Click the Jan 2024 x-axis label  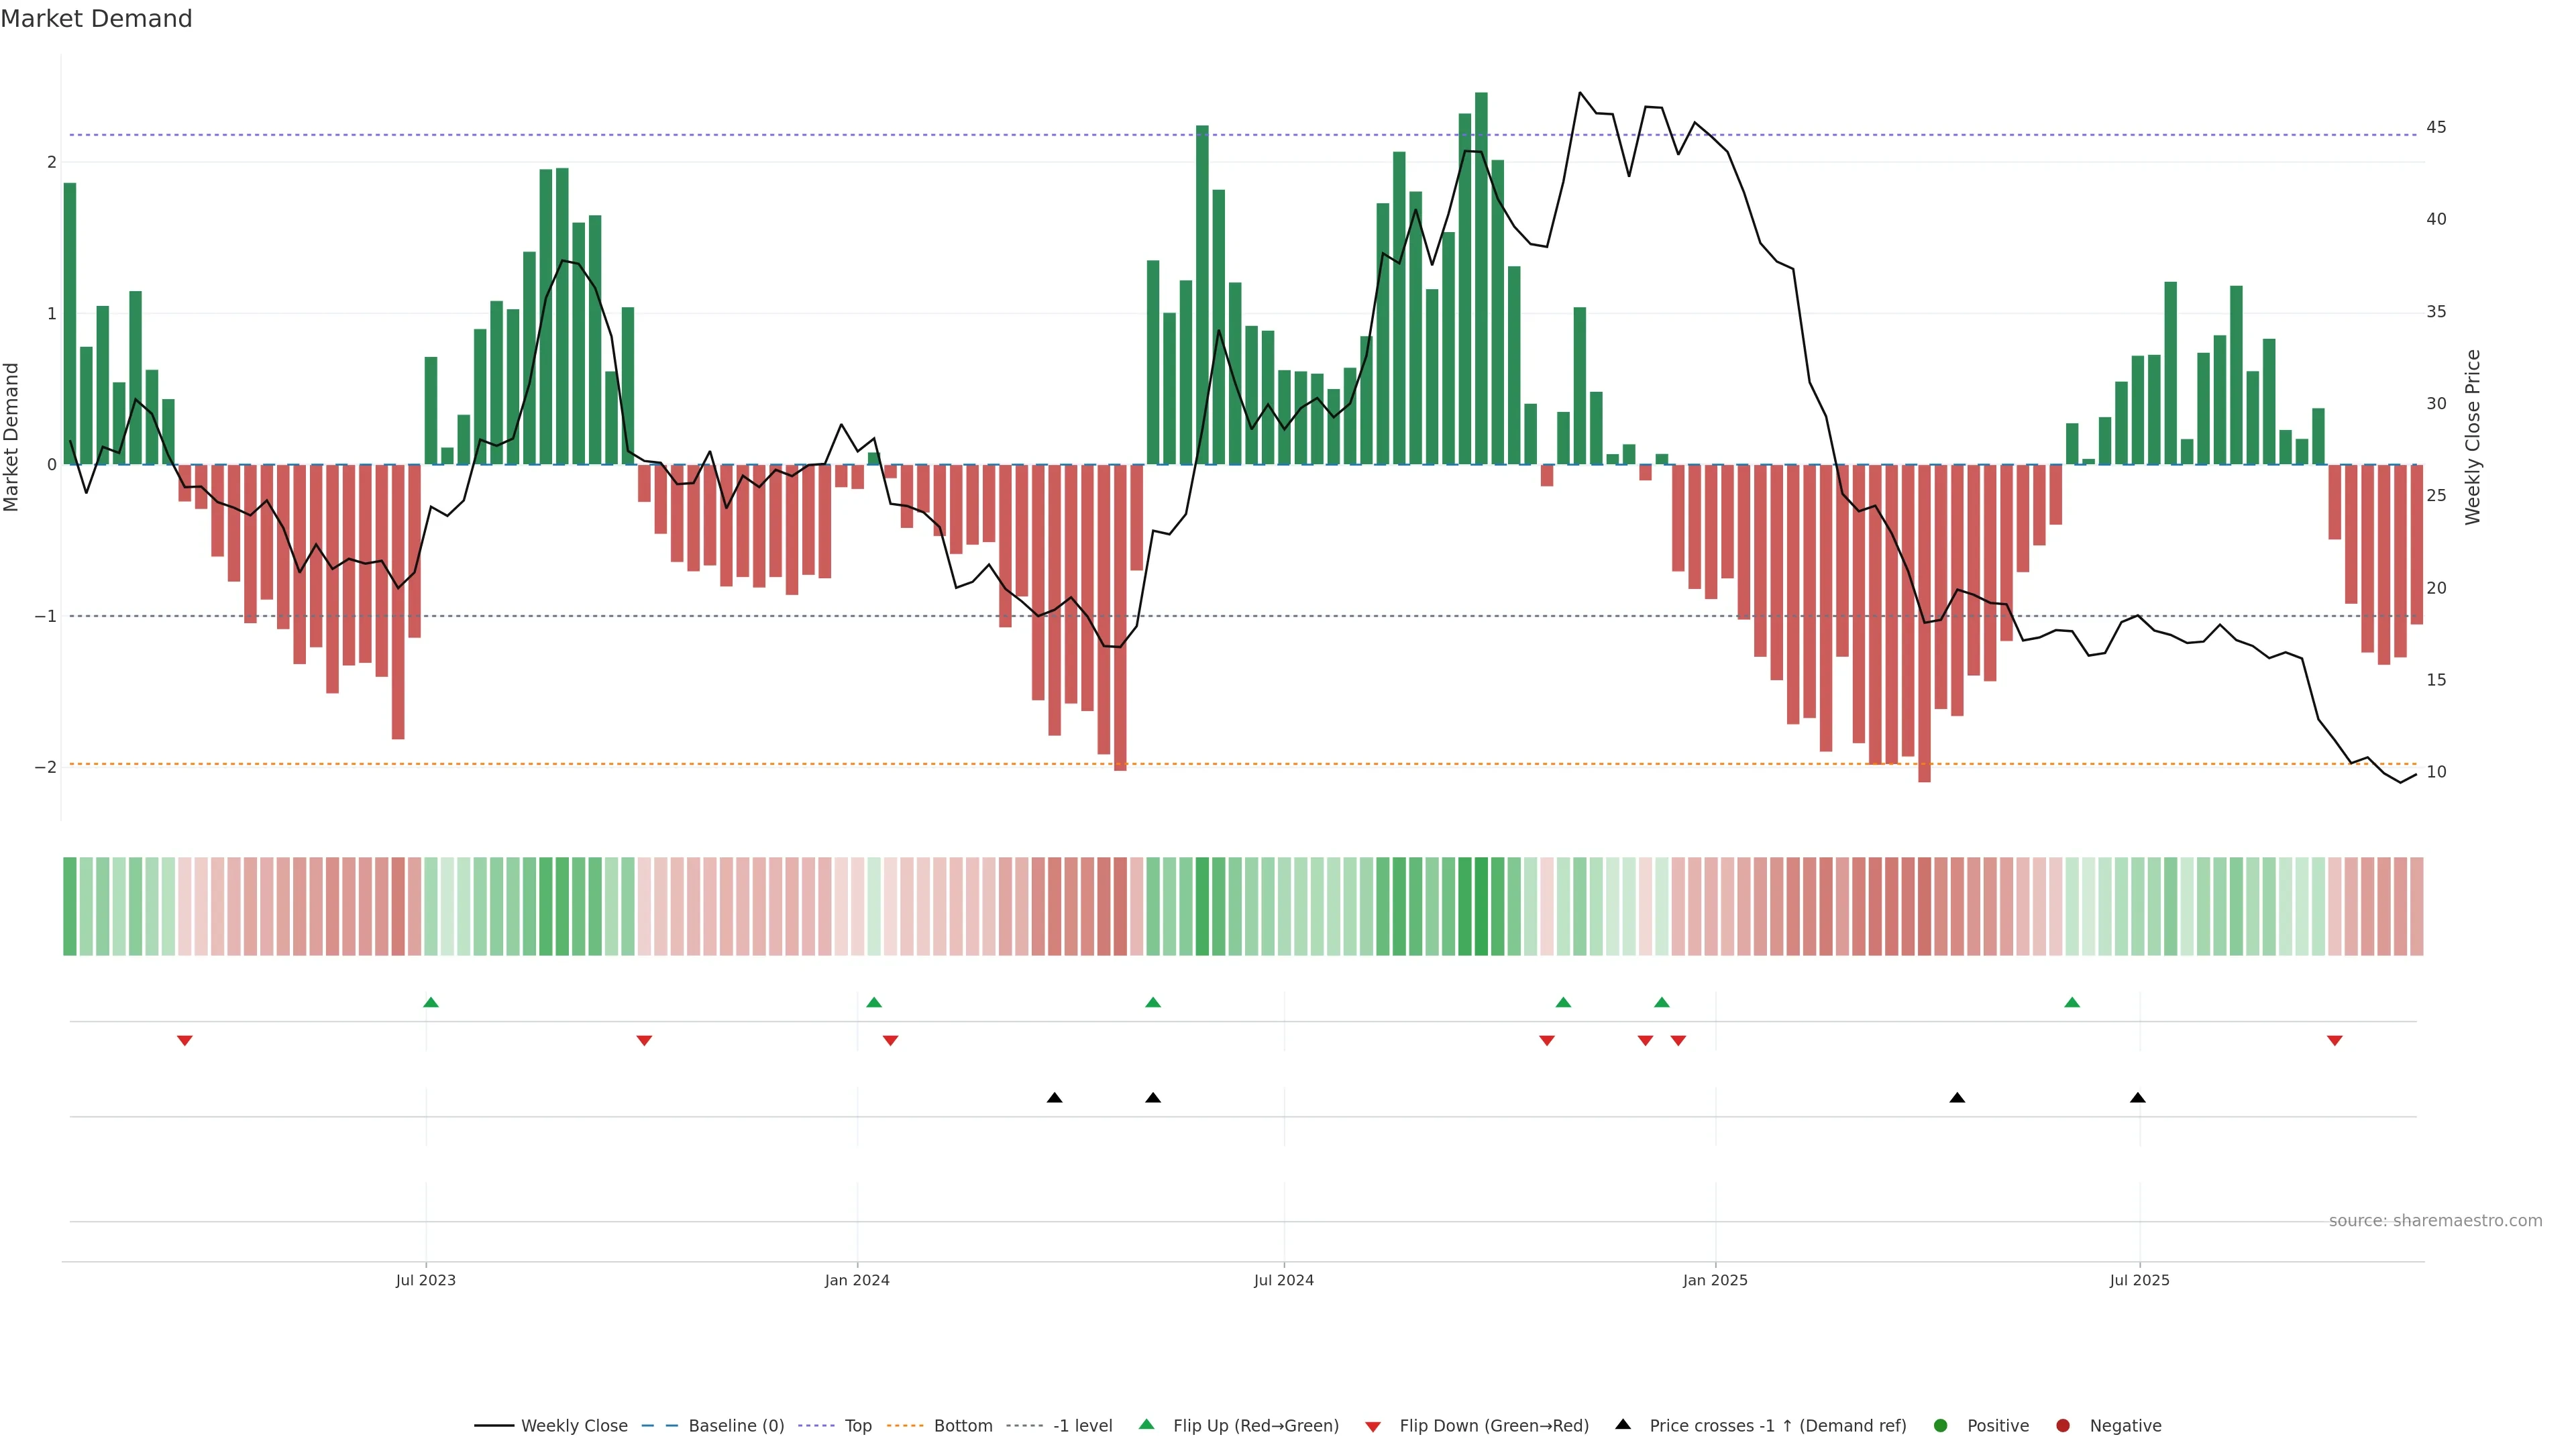[x=857, y=1280]
